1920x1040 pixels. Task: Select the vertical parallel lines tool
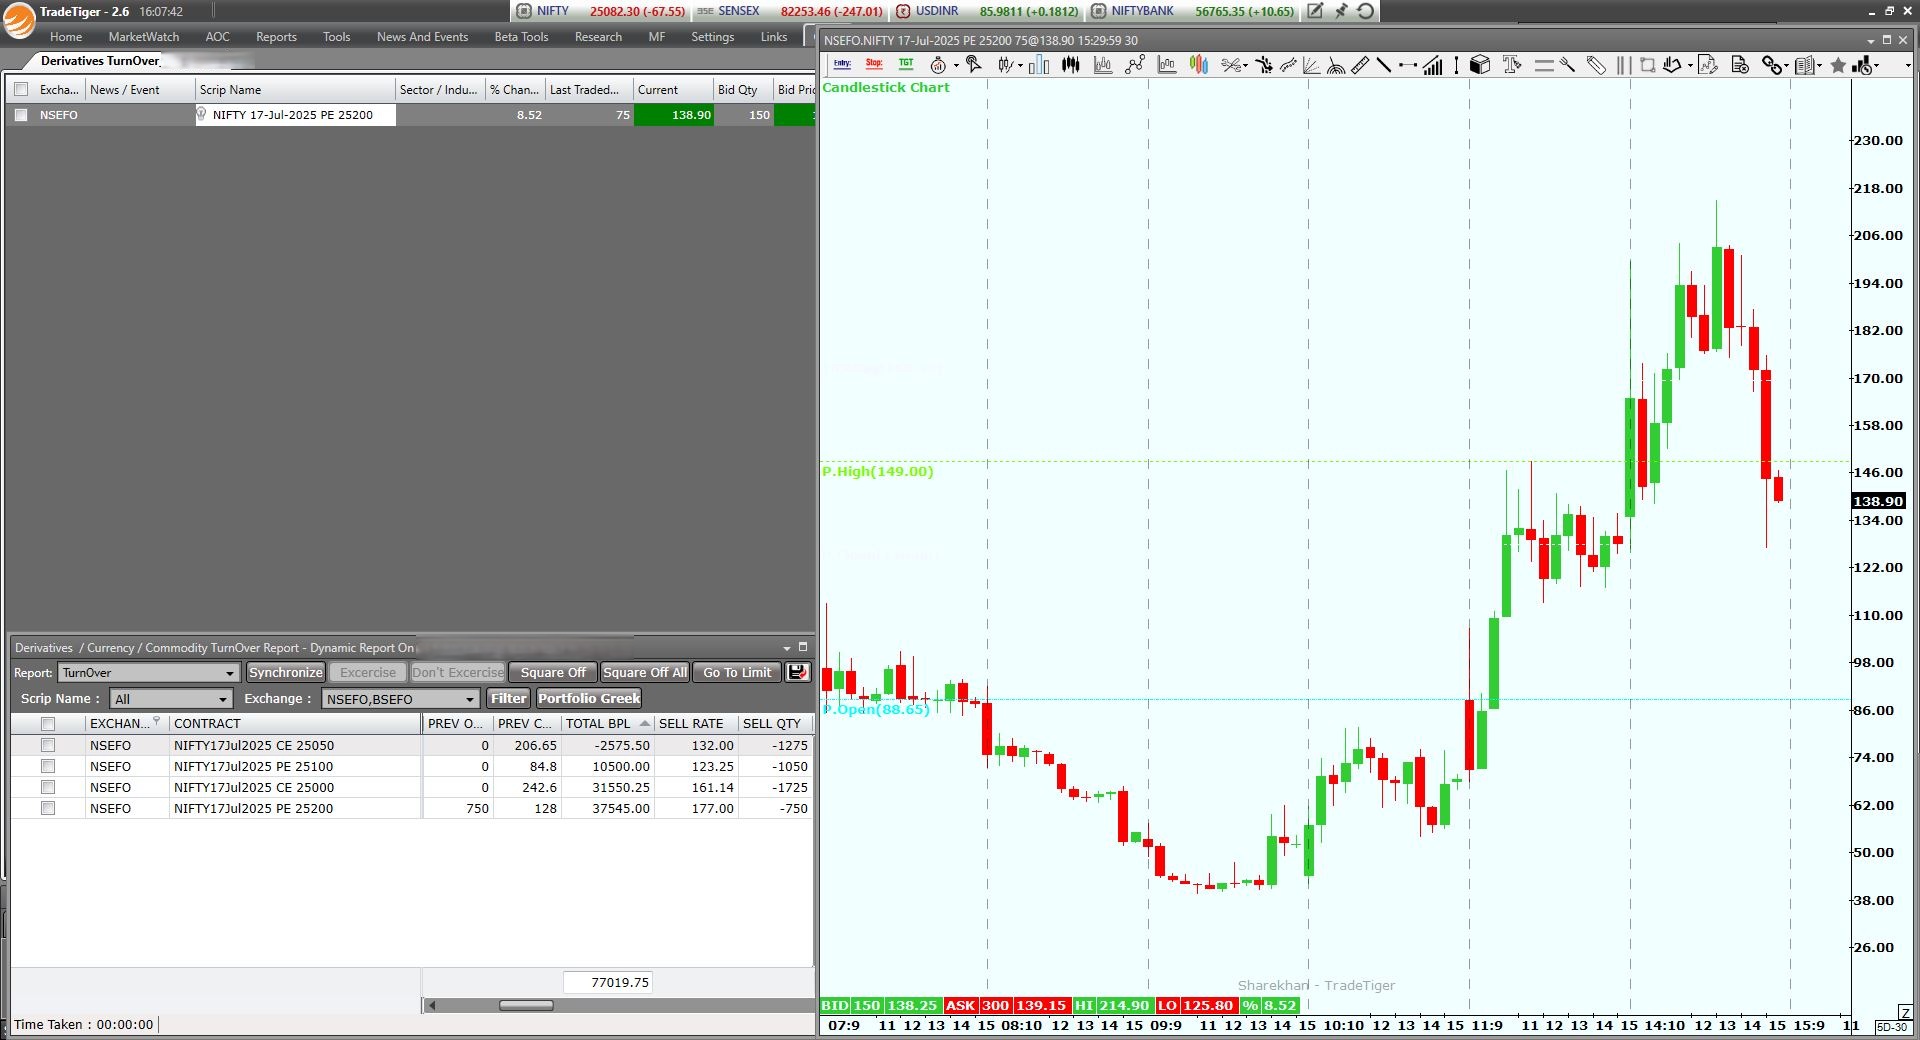coord(1623,65)
